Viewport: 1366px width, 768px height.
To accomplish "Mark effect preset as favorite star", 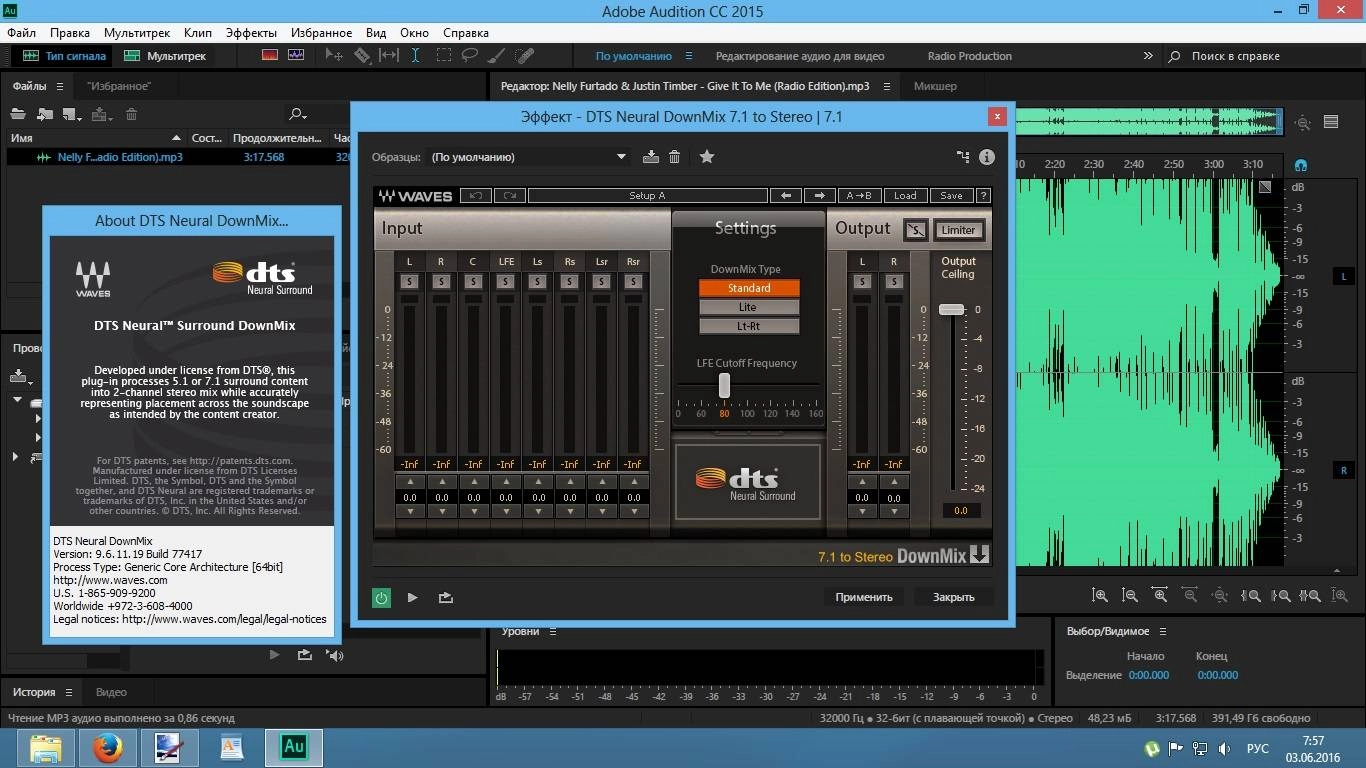I will click(707, 157).
